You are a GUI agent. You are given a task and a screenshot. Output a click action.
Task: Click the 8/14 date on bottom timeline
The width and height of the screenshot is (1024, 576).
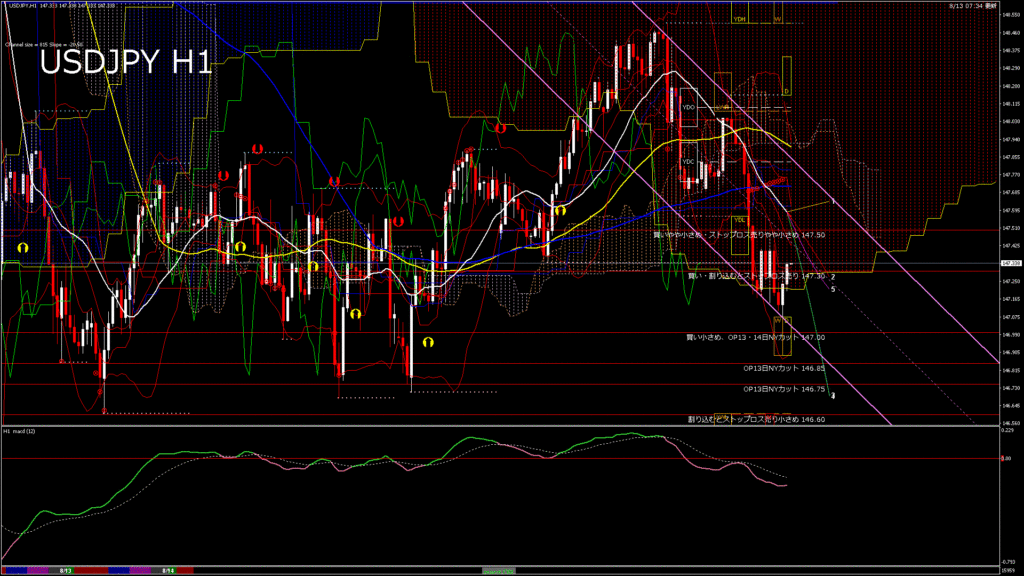pos(168,570)
